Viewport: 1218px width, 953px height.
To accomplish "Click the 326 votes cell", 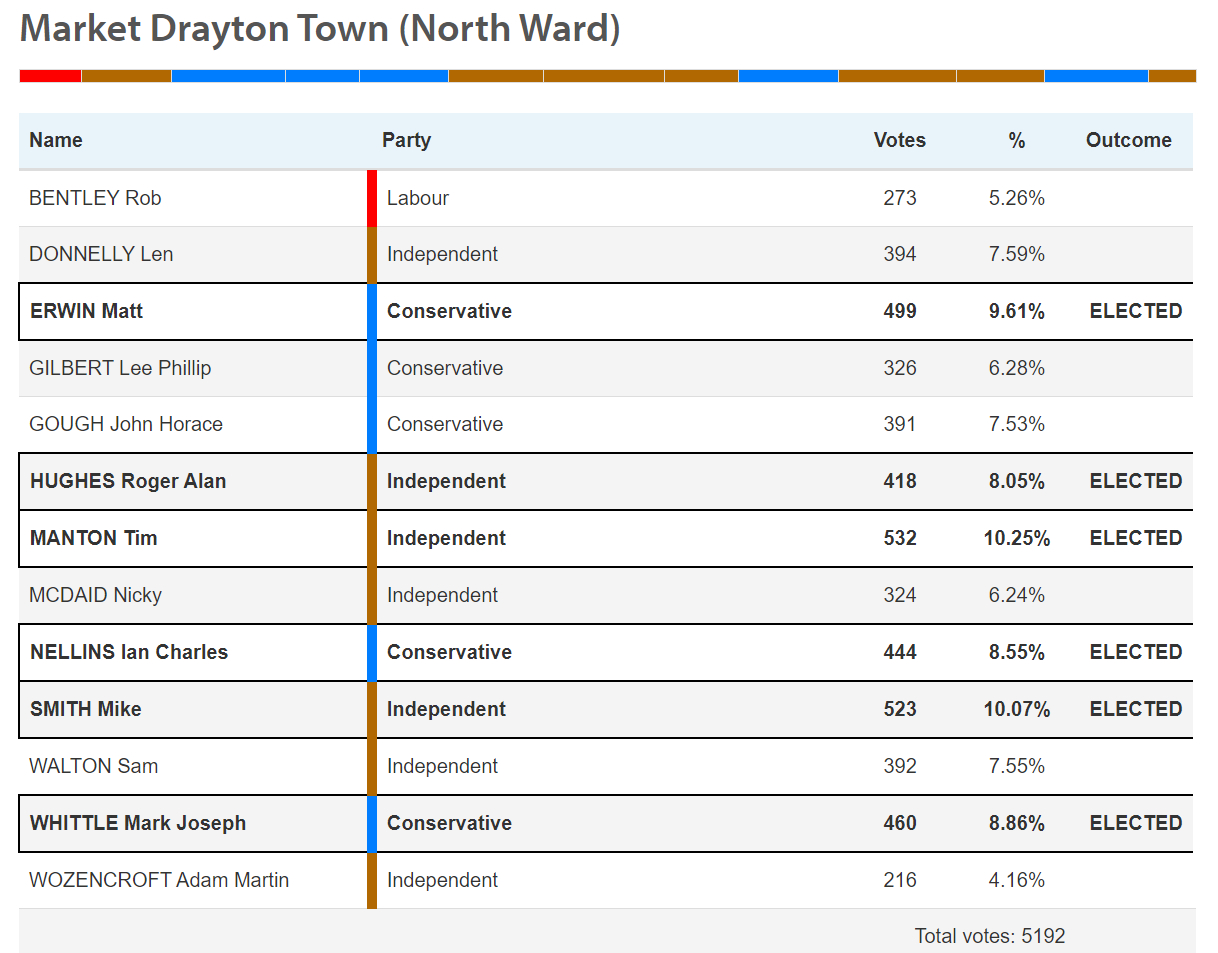I will pyautogui.click(x=900, y=368).
